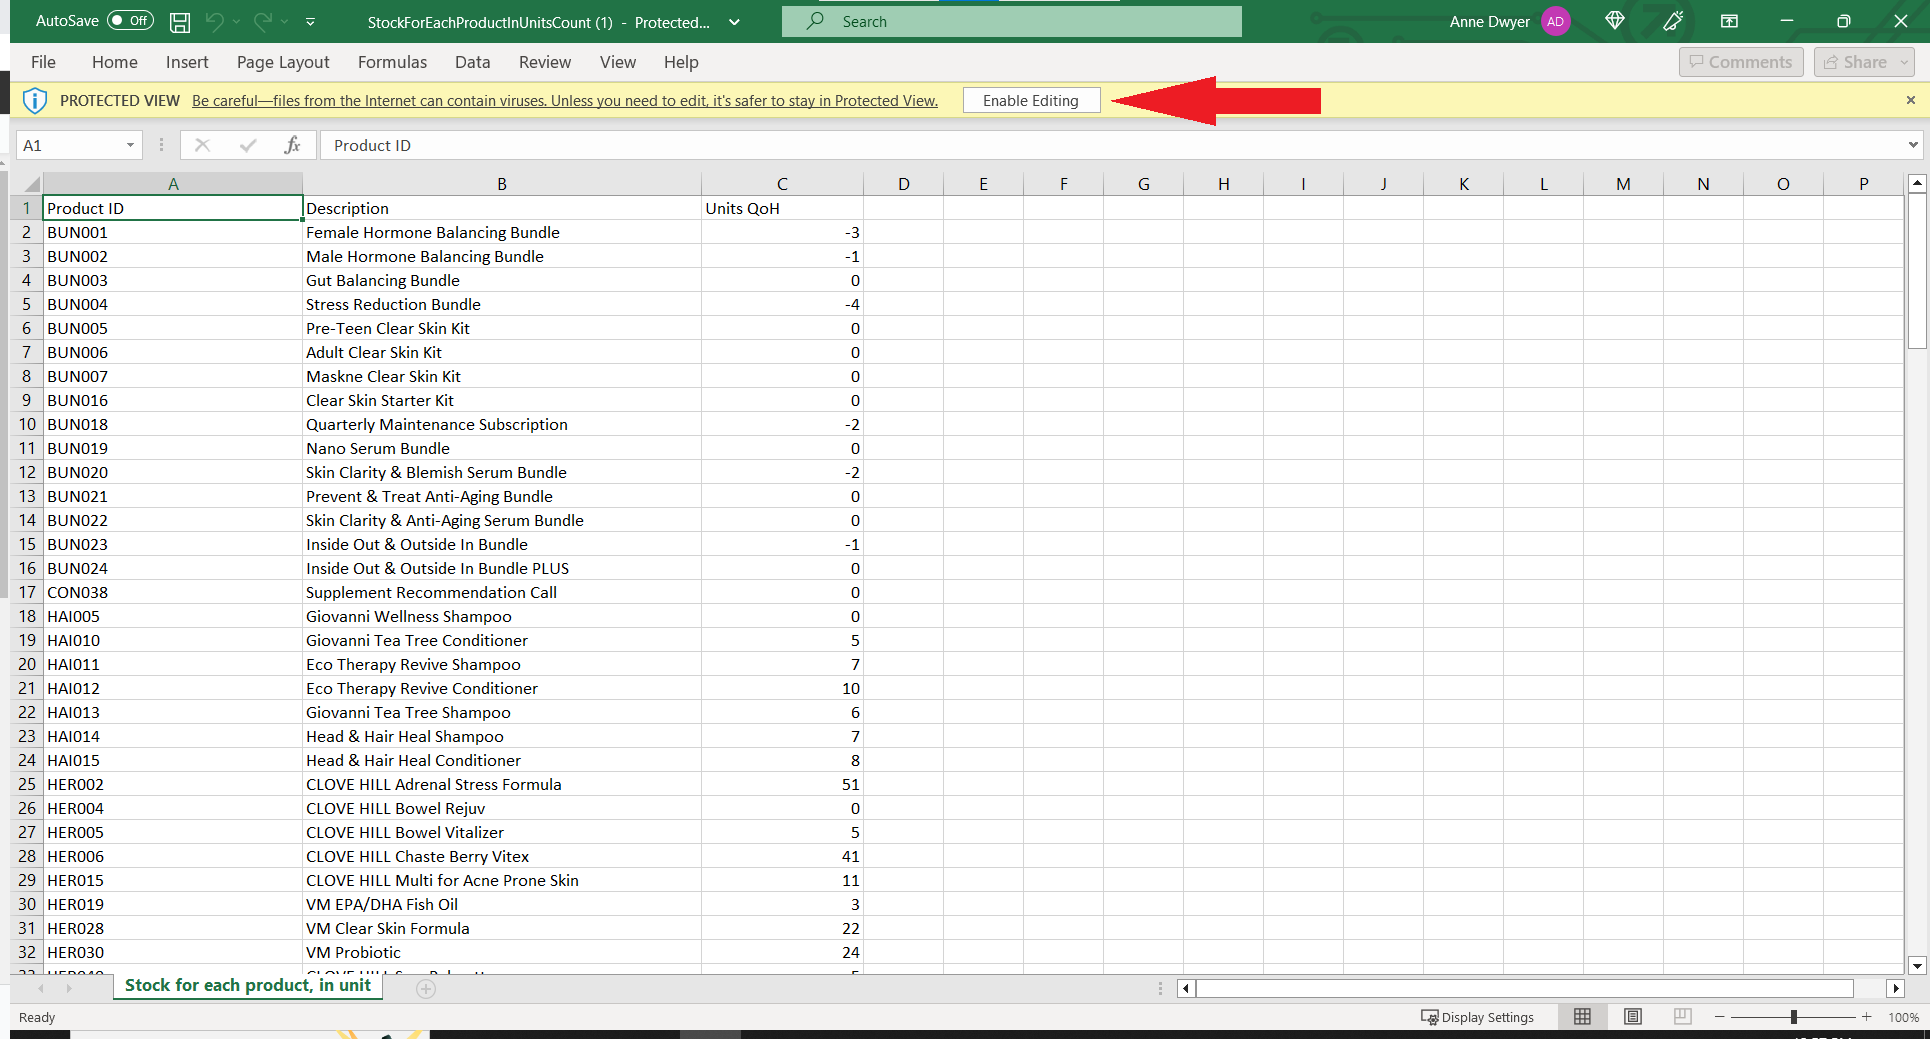
Task: Open the Page Layout tab
Action: (283, 62)
